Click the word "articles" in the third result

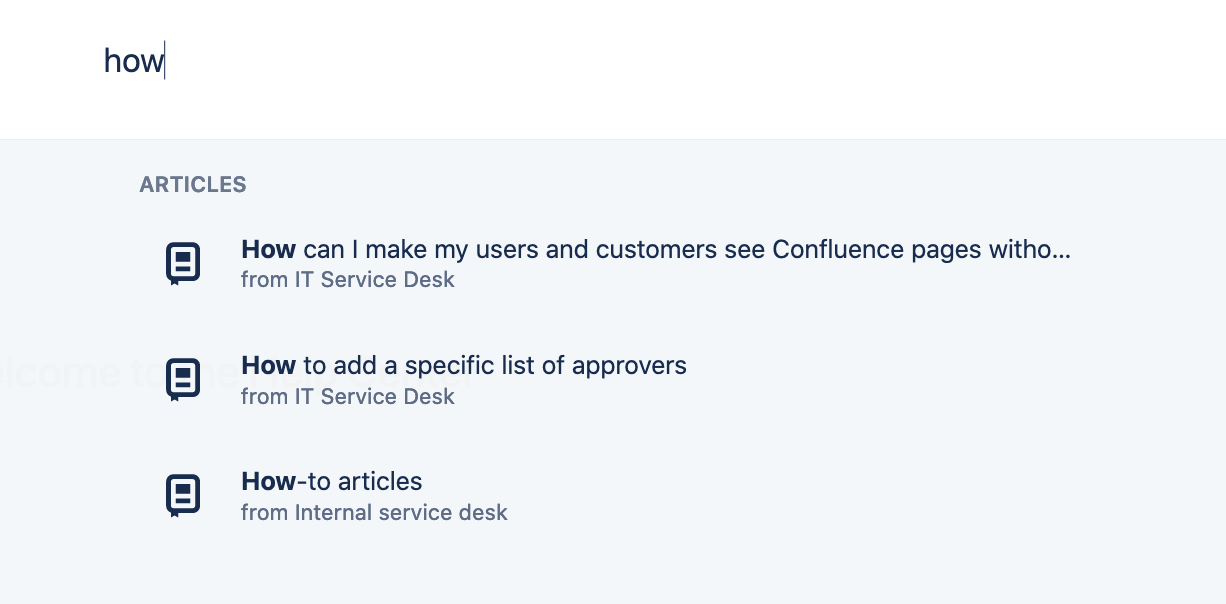(381, 481)
